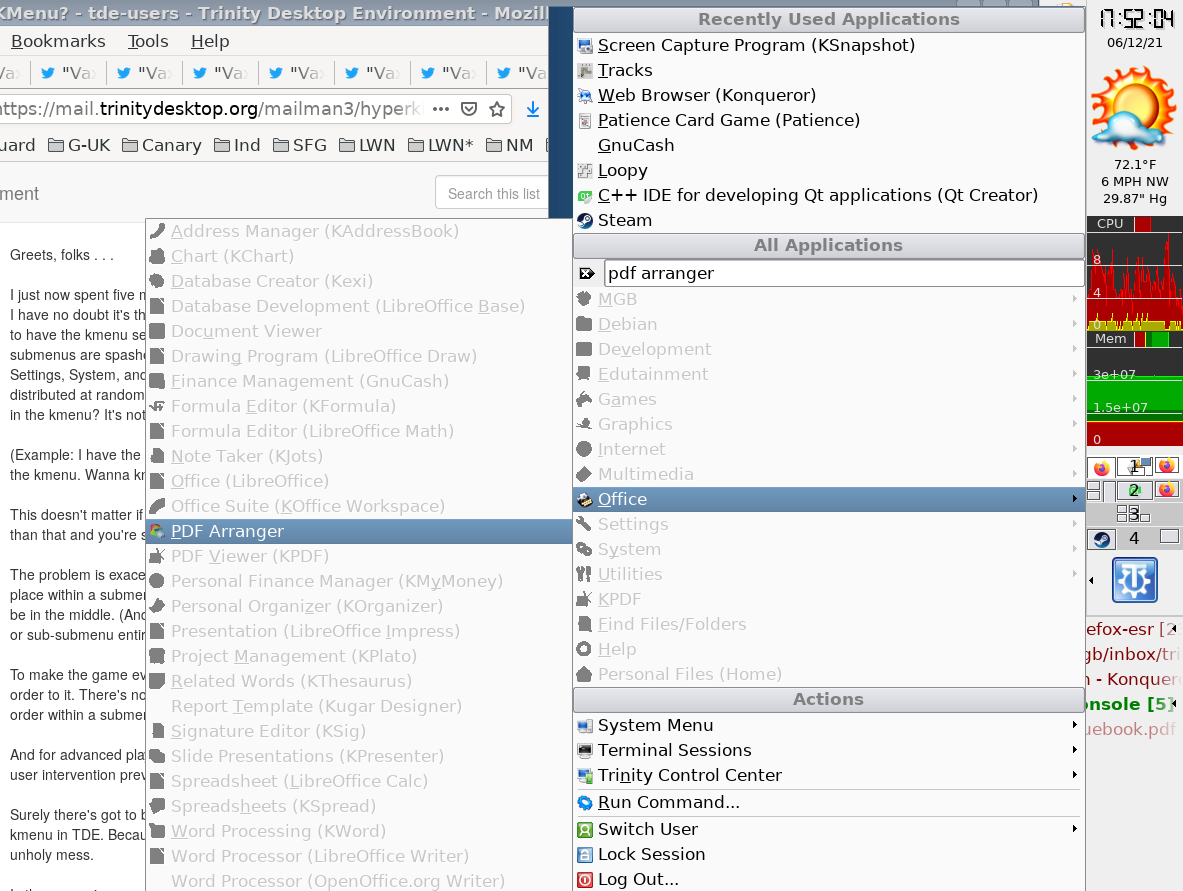The height and width of the screenshot is (891, 1183).
Task: Open the SFG bookmarks folder
Action: click(300, 145)
